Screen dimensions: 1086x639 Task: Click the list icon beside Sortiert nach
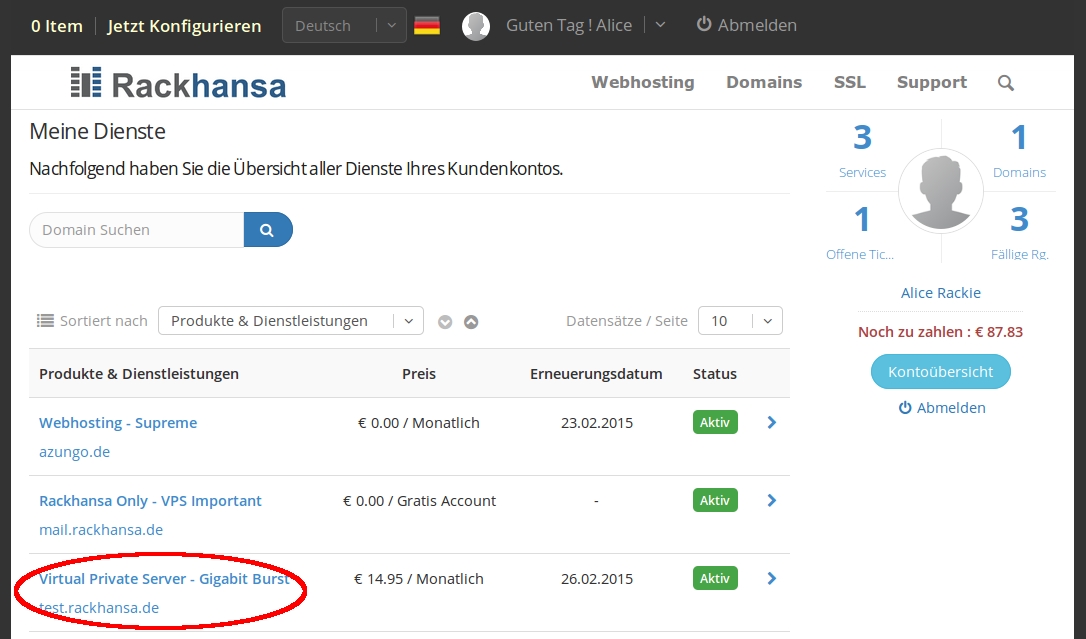coord(45,321)
